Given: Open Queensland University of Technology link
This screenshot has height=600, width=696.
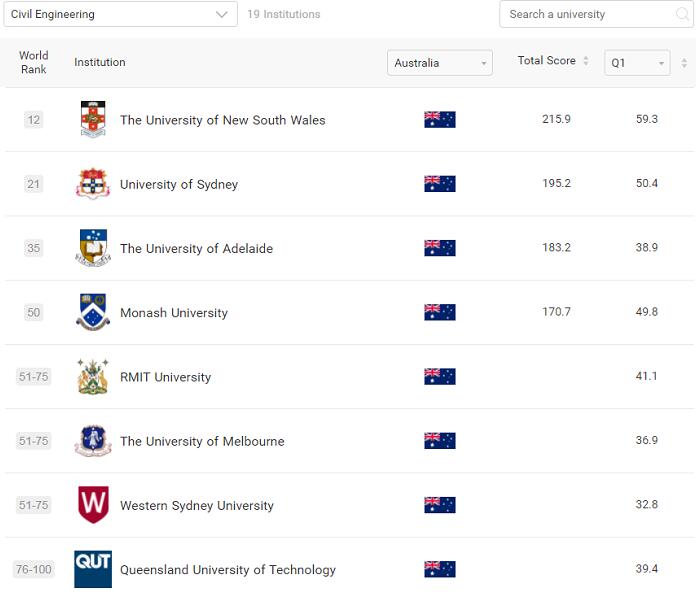Looking at the screenshot, I should coord(228,570).
